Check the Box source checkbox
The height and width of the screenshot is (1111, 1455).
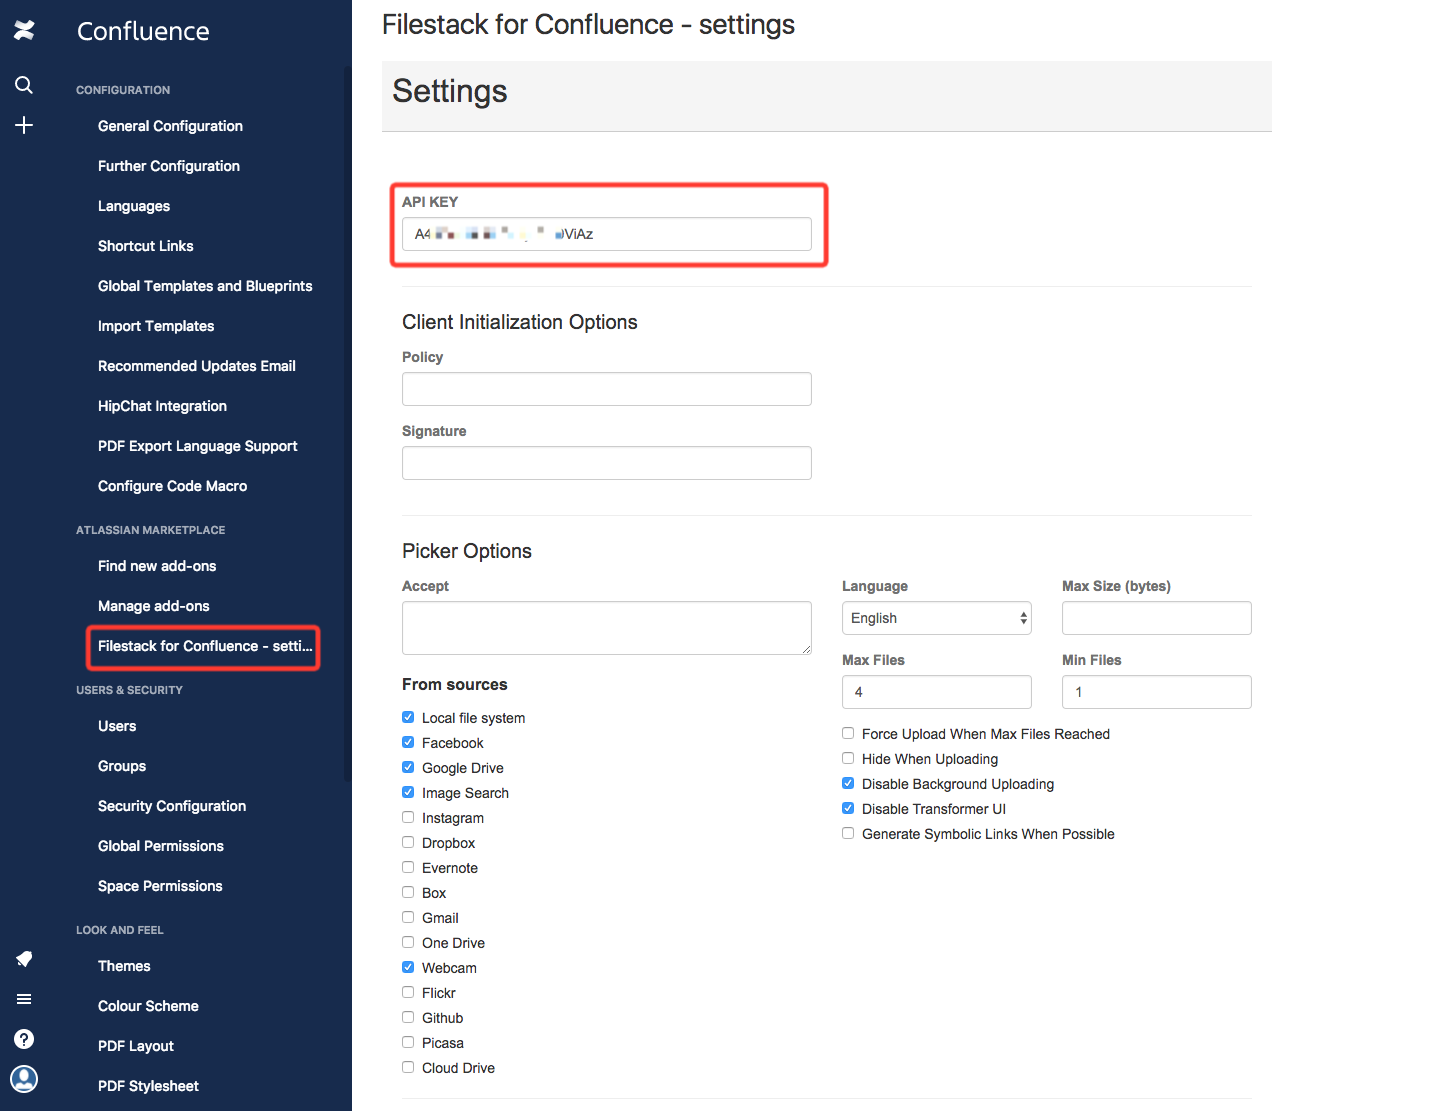(408, 892)
